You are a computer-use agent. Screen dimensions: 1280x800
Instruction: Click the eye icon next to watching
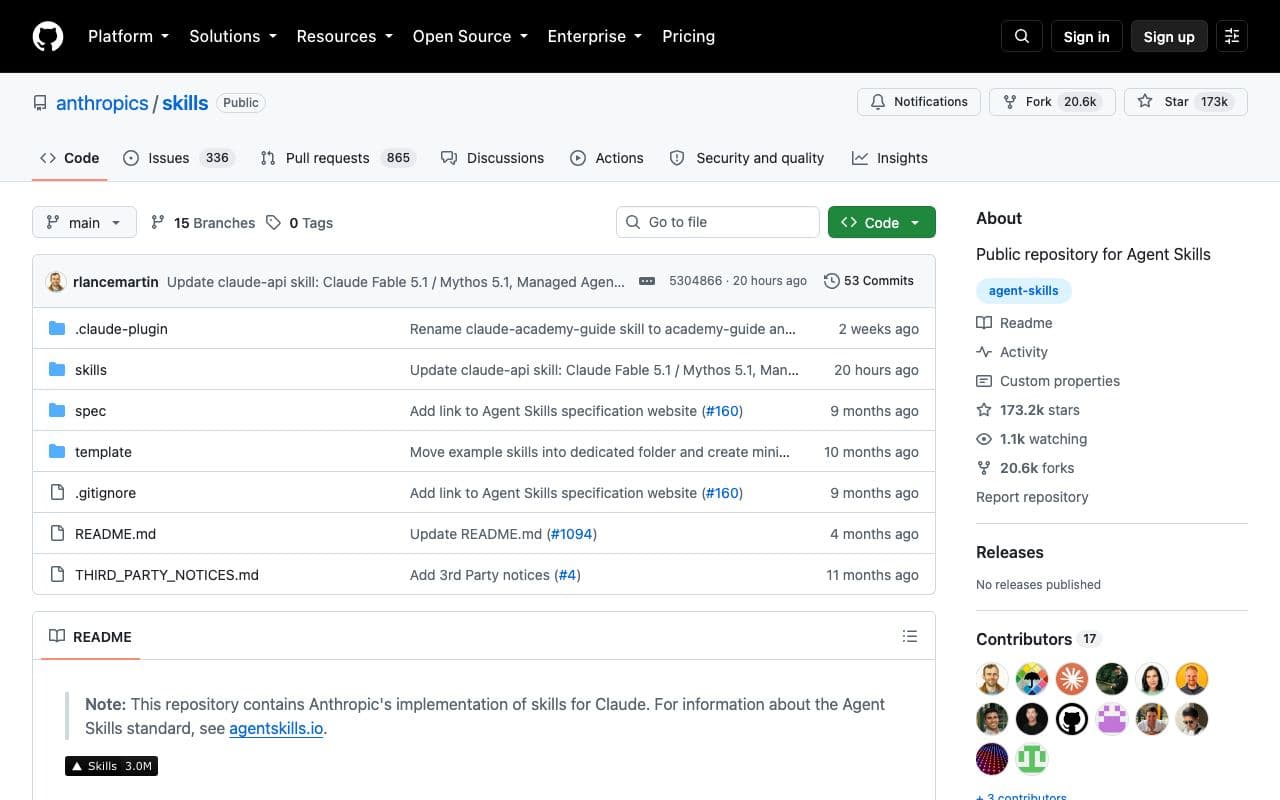click(984, 439)
